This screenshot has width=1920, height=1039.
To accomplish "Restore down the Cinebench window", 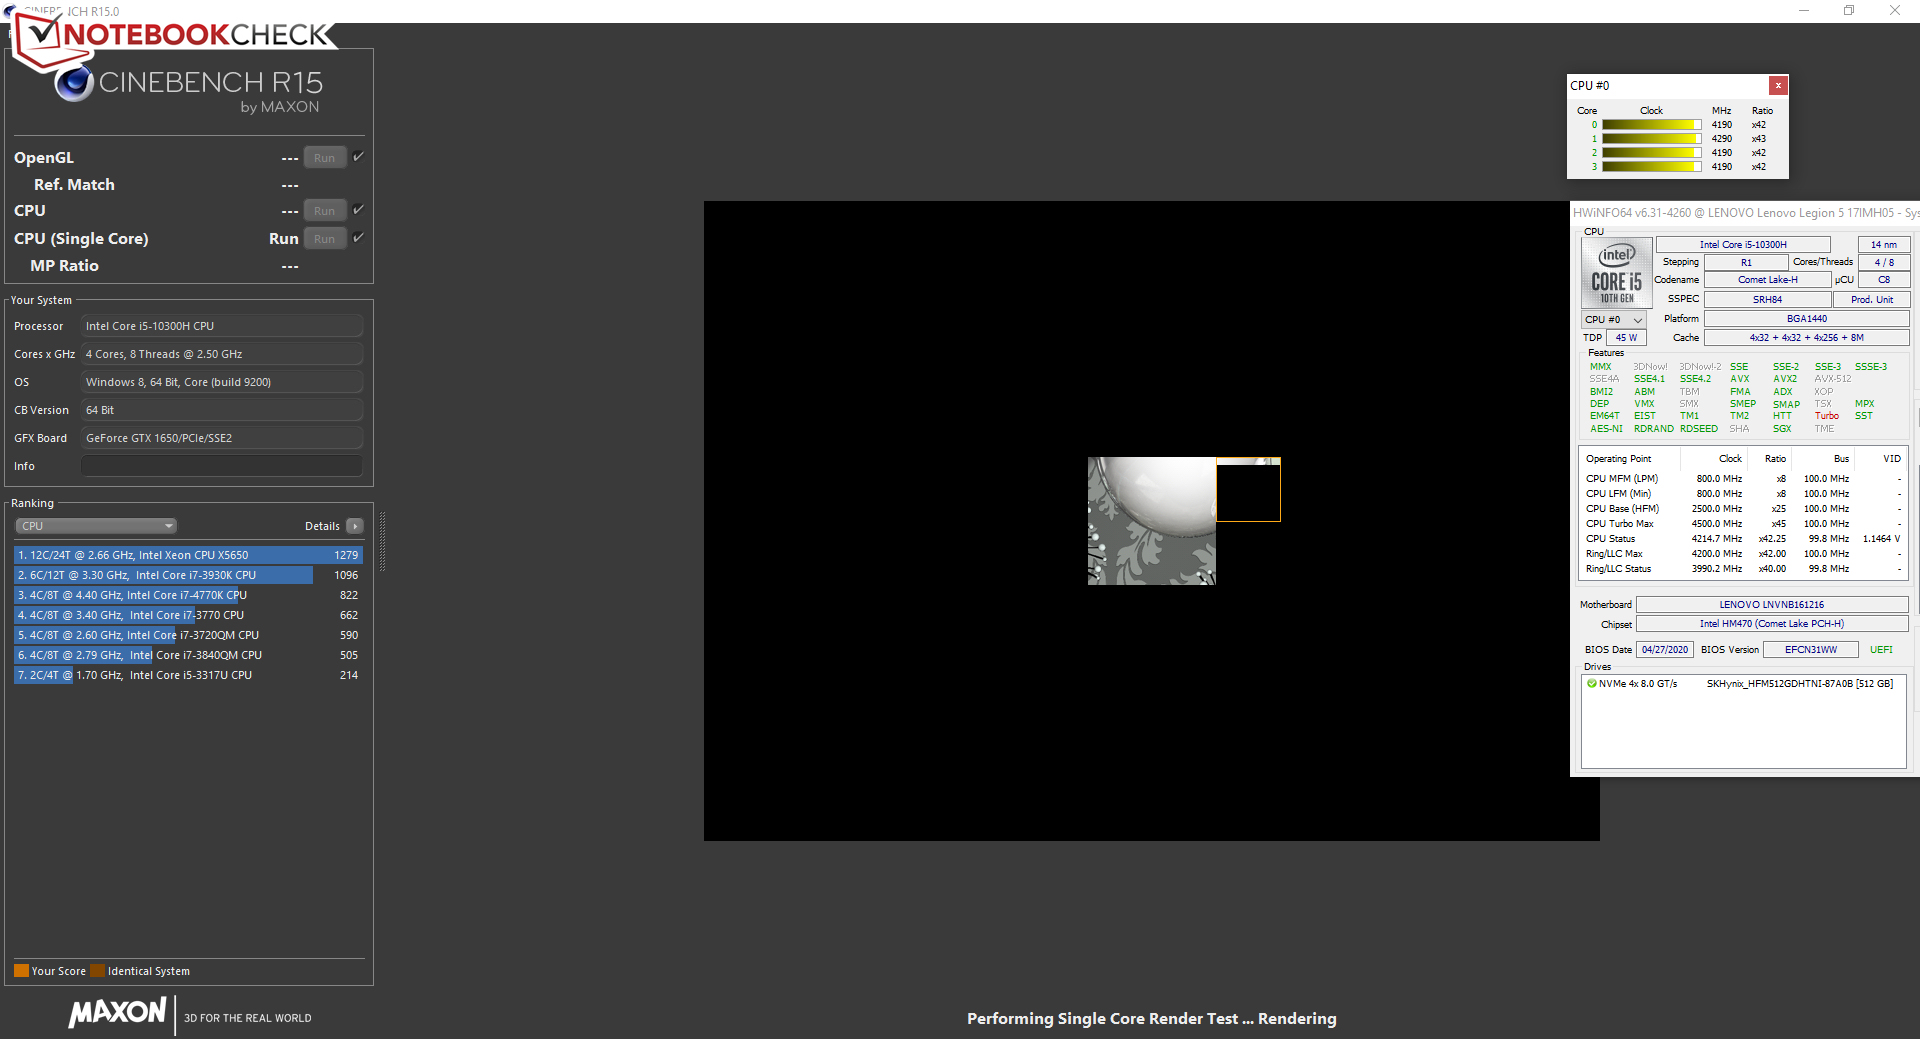I will tap(1849, 11).
